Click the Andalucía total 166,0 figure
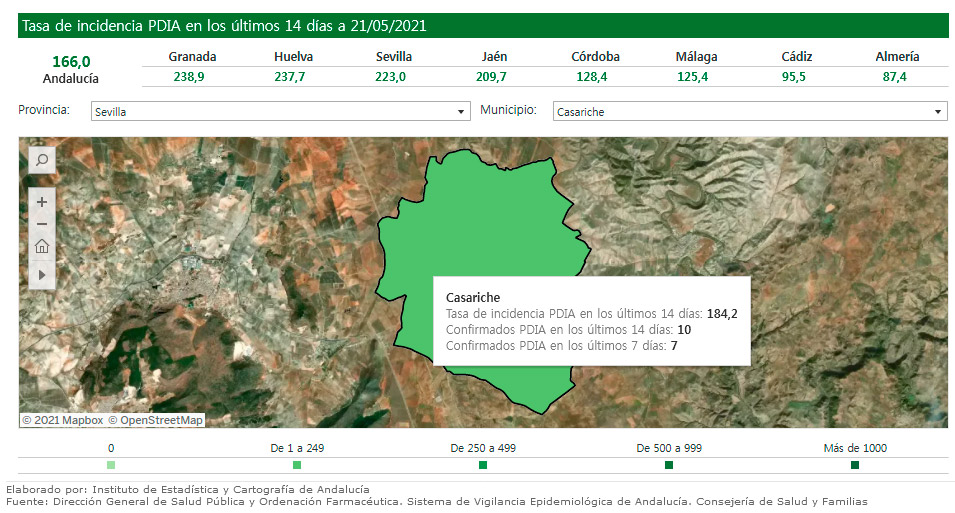Image resolution: width=955 pixels, height=513 pixels. point(71,61)
